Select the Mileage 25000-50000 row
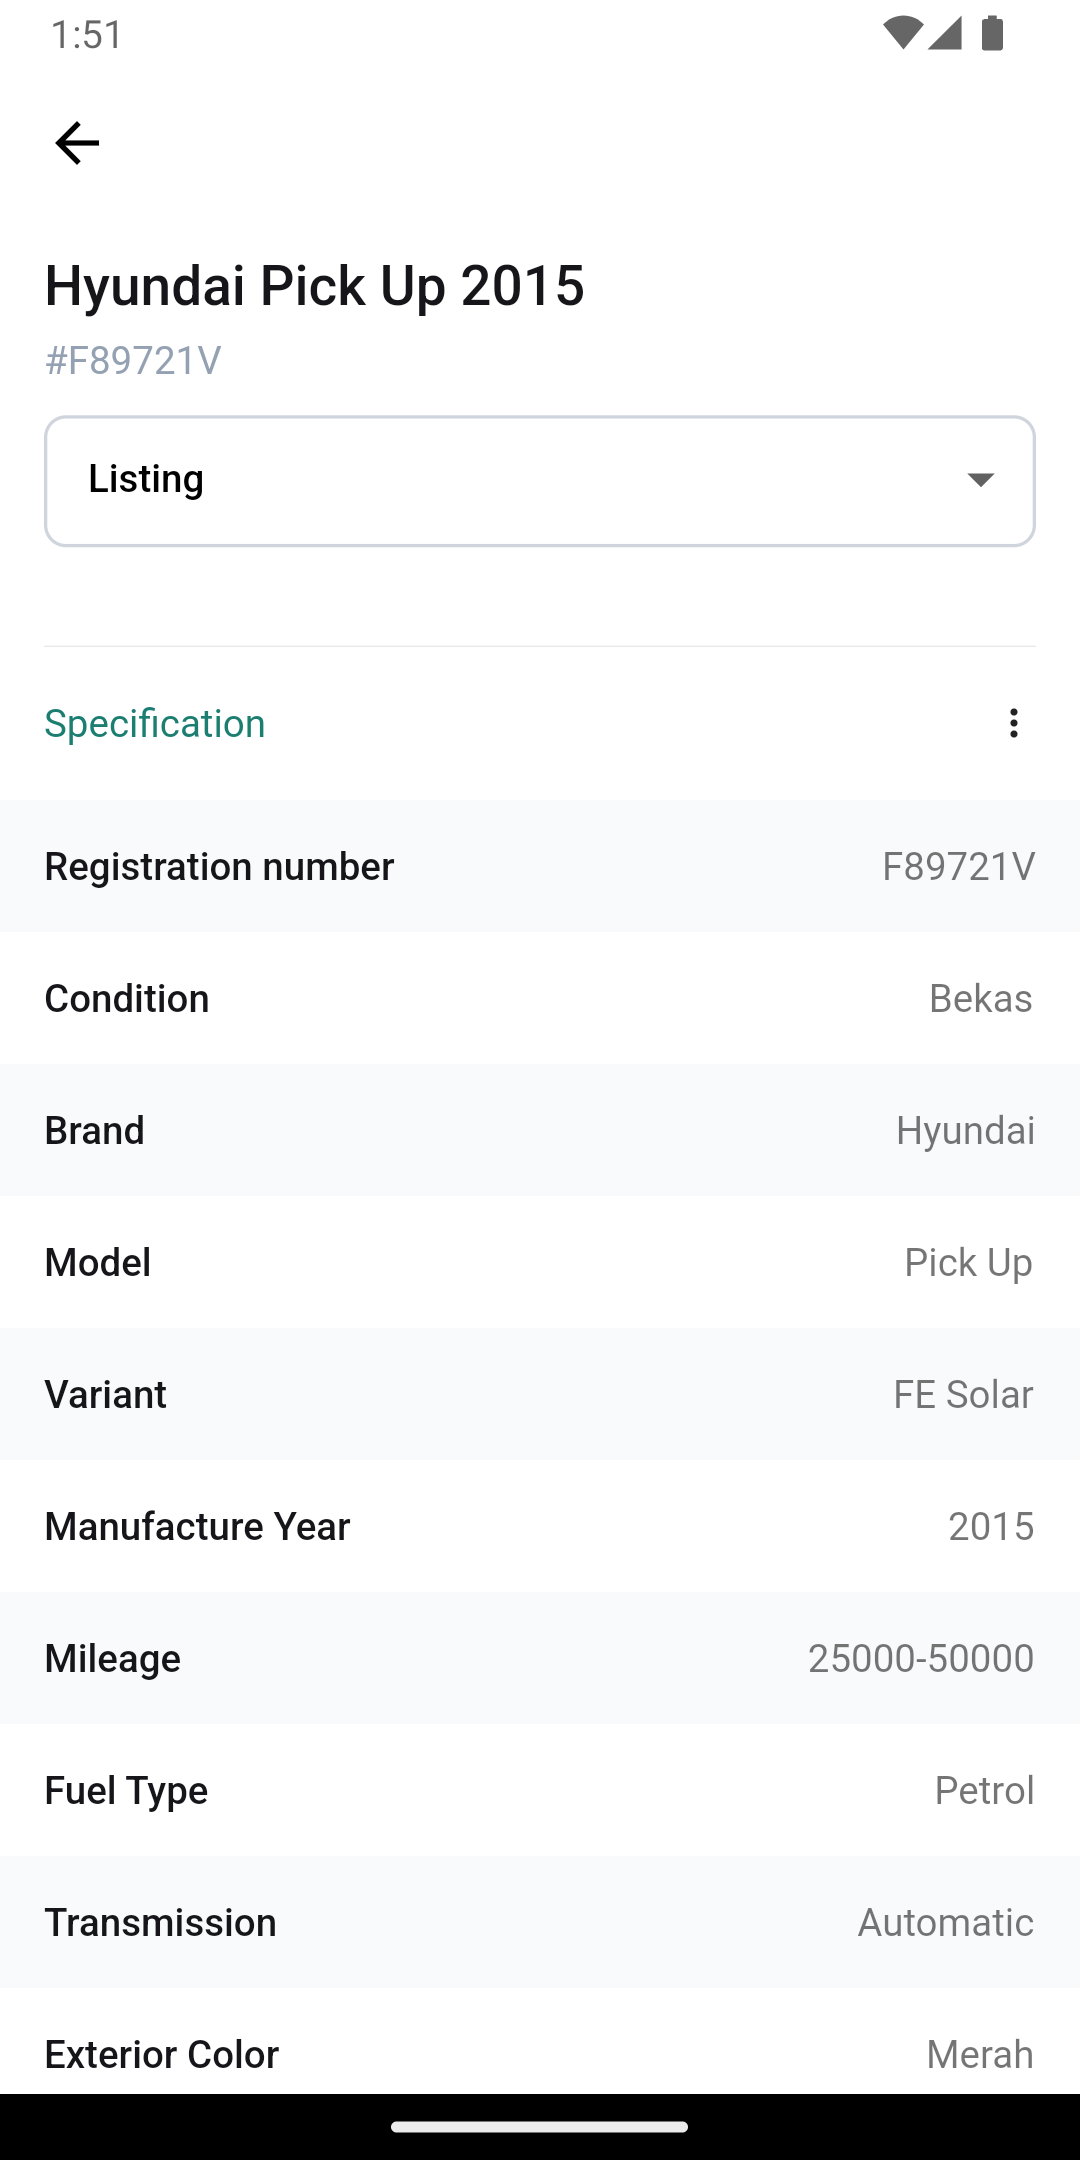 [x=540, y=1658]
